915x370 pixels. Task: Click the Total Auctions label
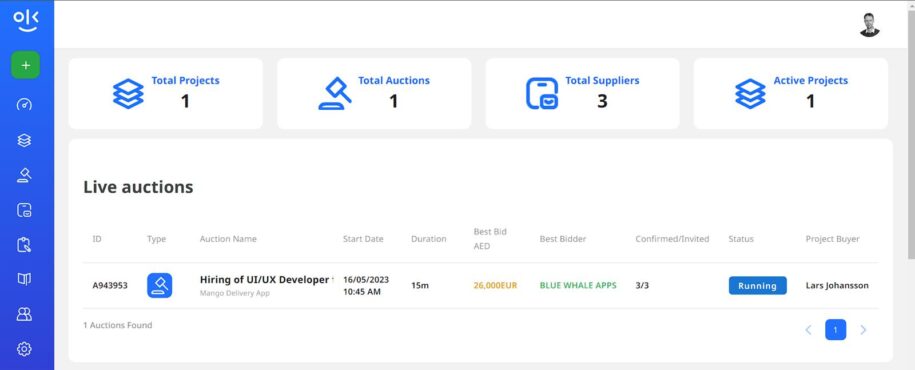coord(394,81)
